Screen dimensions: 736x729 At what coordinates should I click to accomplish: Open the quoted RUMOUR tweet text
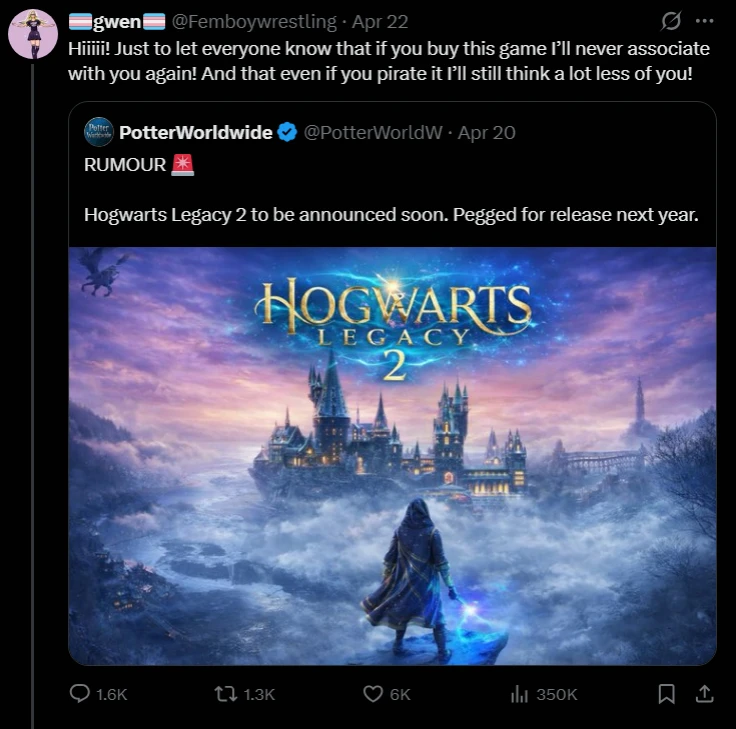pyautogui.click(x=390, y=214)
